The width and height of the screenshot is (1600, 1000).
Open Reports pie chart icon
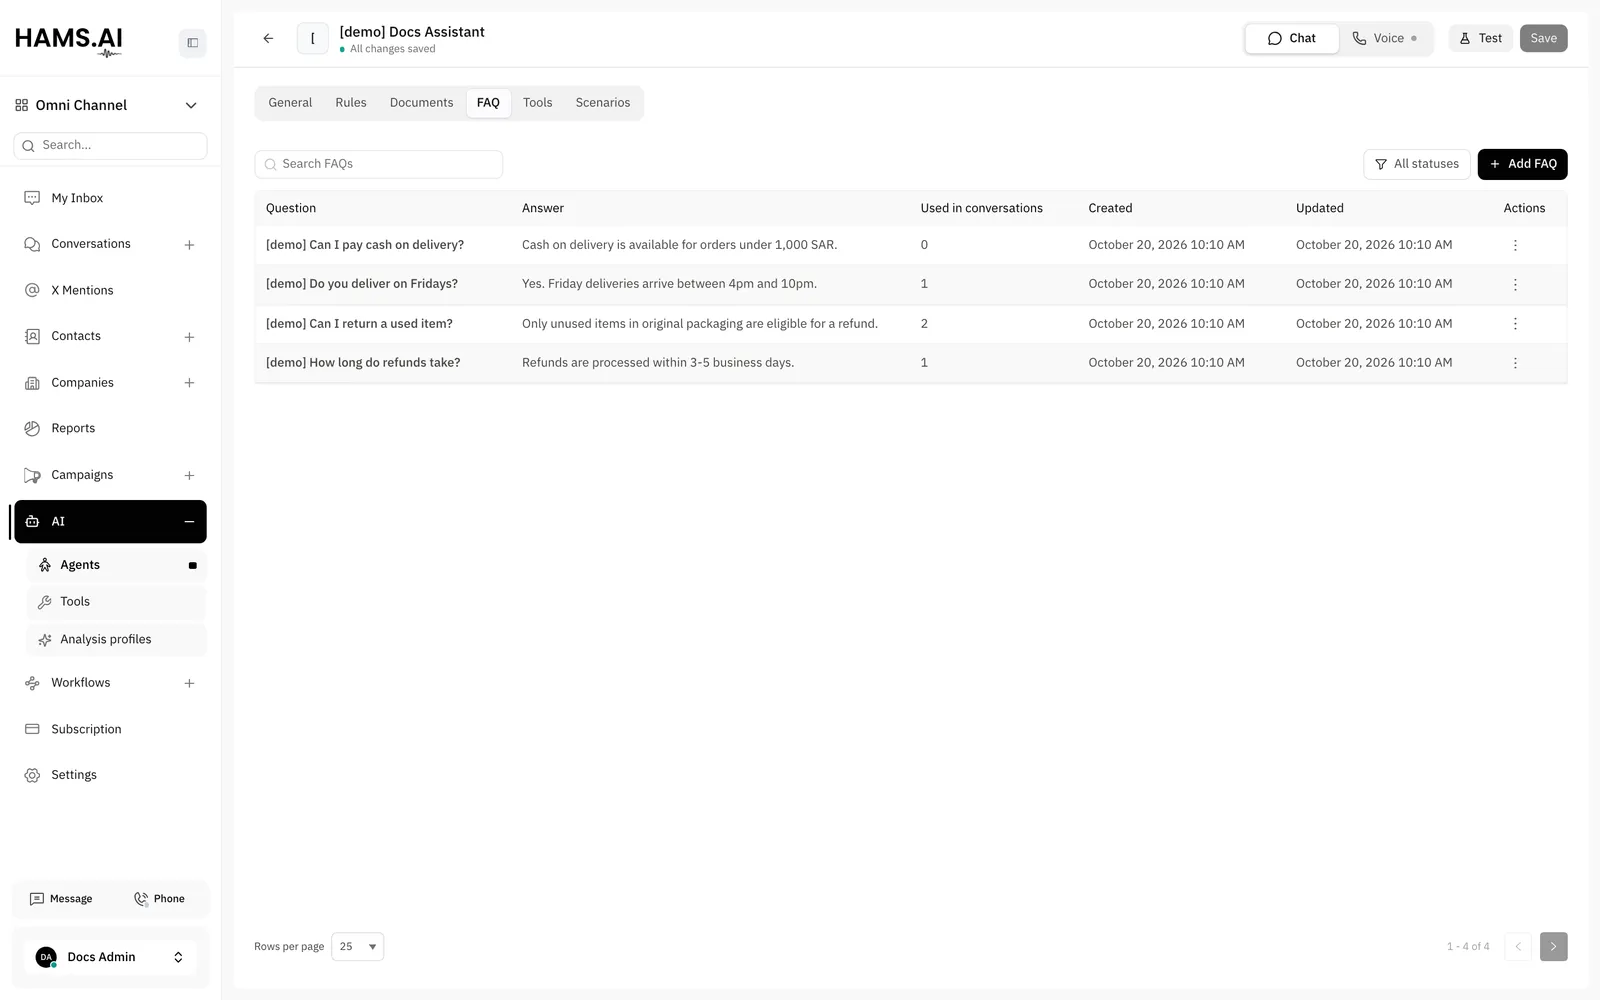tap(32, 428)
